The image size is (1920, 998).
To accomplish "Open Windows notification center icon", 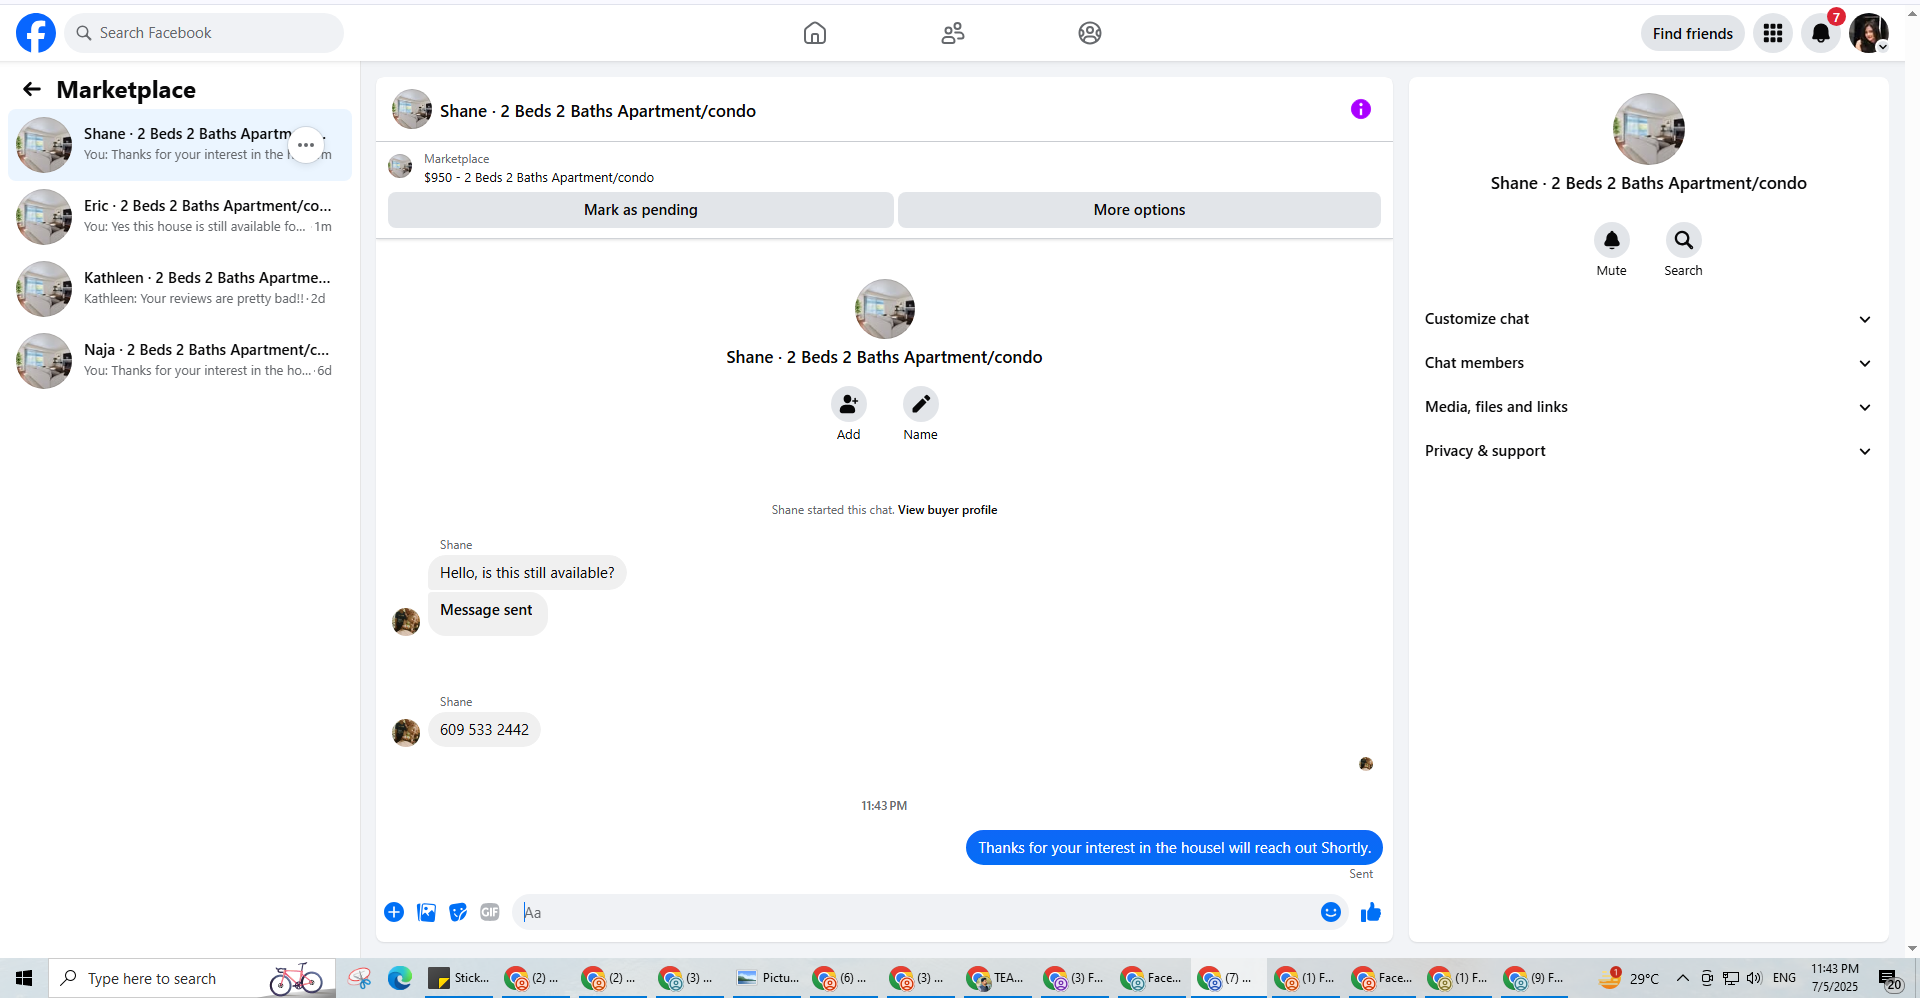I will click(x=1889, y=979).
